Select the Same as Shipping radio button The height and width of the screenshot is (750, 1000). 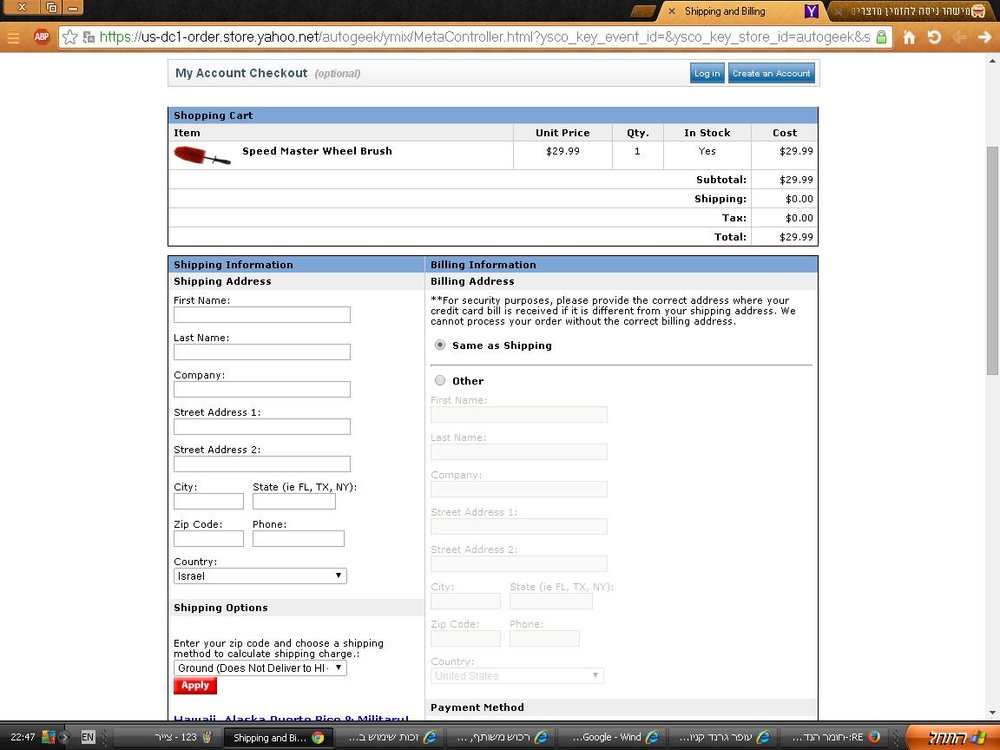[439, 345]
